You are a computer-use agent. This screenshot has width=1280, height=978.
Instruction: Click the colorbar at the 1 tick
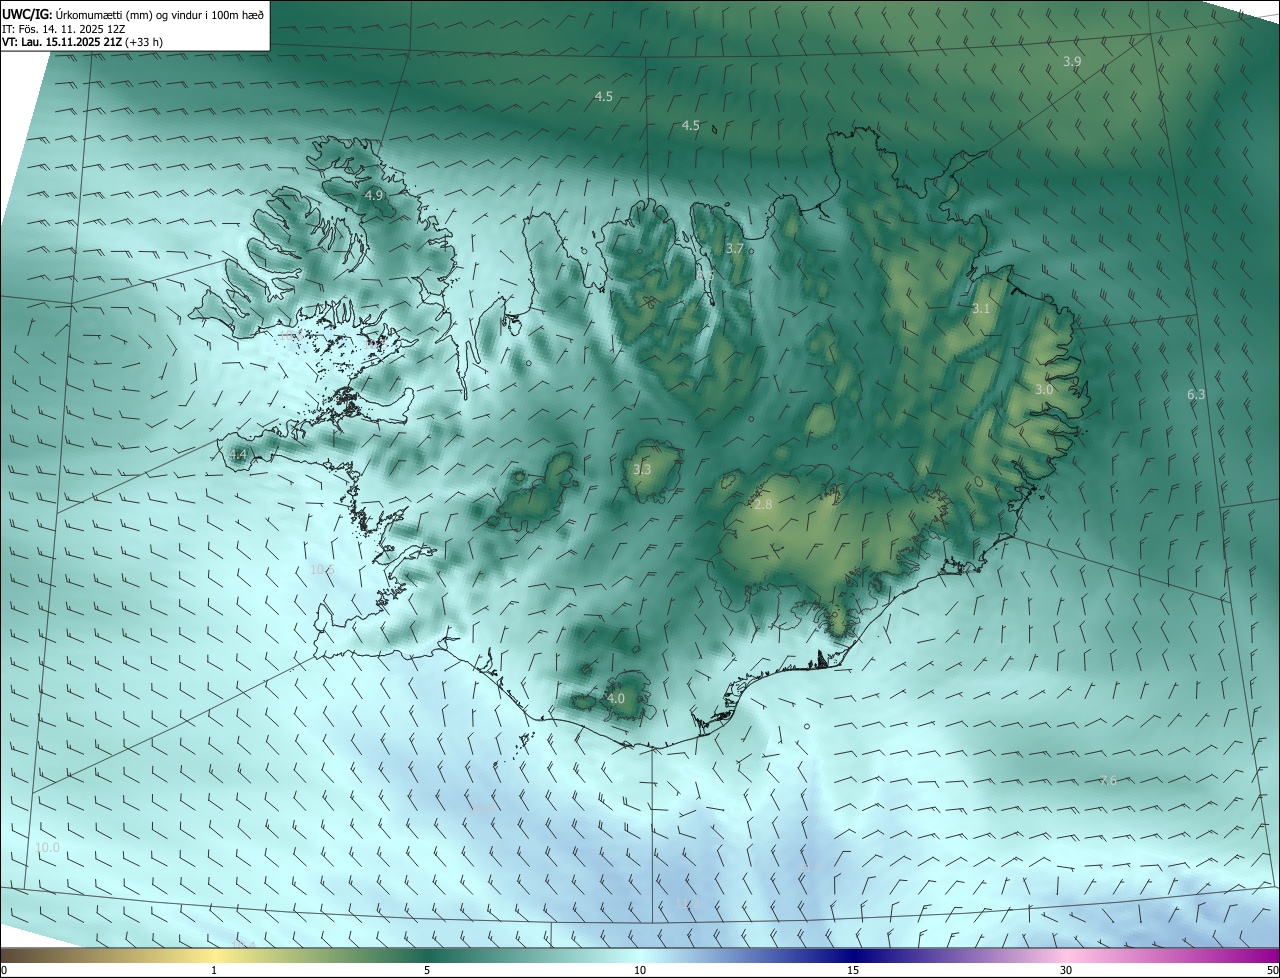[214, 970]
